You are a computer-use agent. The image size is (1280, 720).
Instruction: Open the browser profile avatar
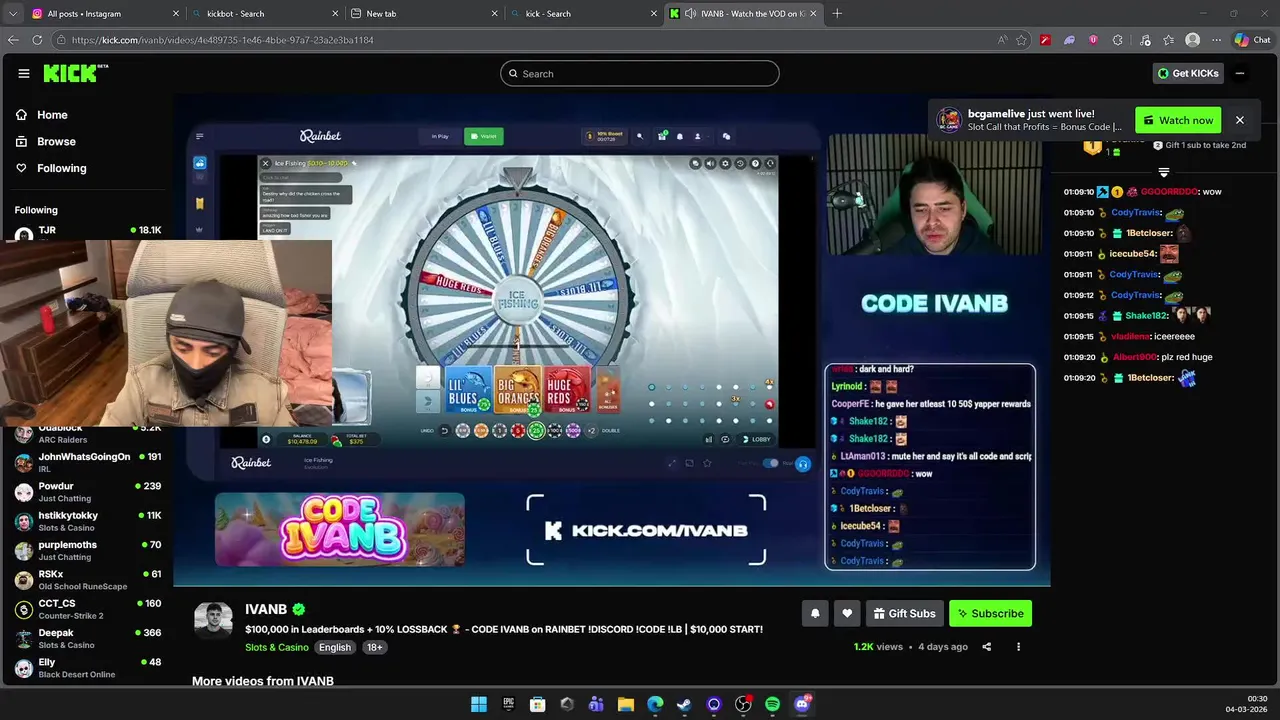pos(1192,40)
